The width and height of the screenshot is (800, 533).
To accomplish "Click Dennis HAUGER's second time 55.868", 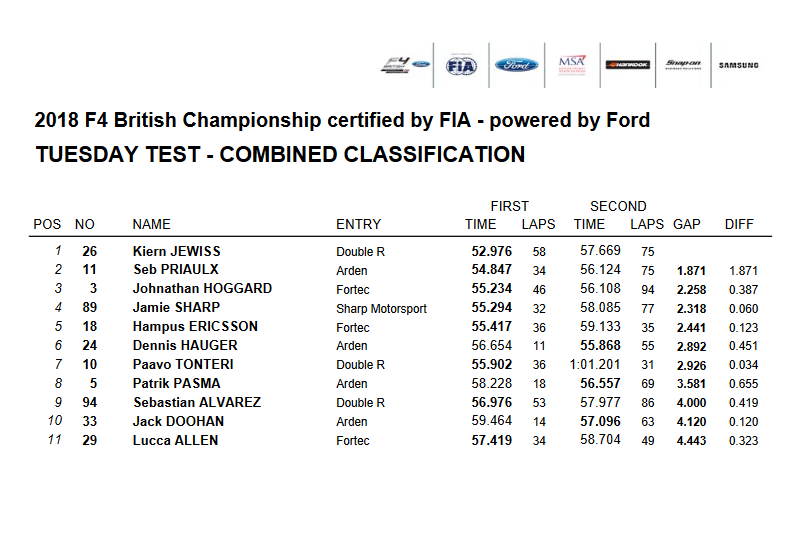I will (601, 345).
